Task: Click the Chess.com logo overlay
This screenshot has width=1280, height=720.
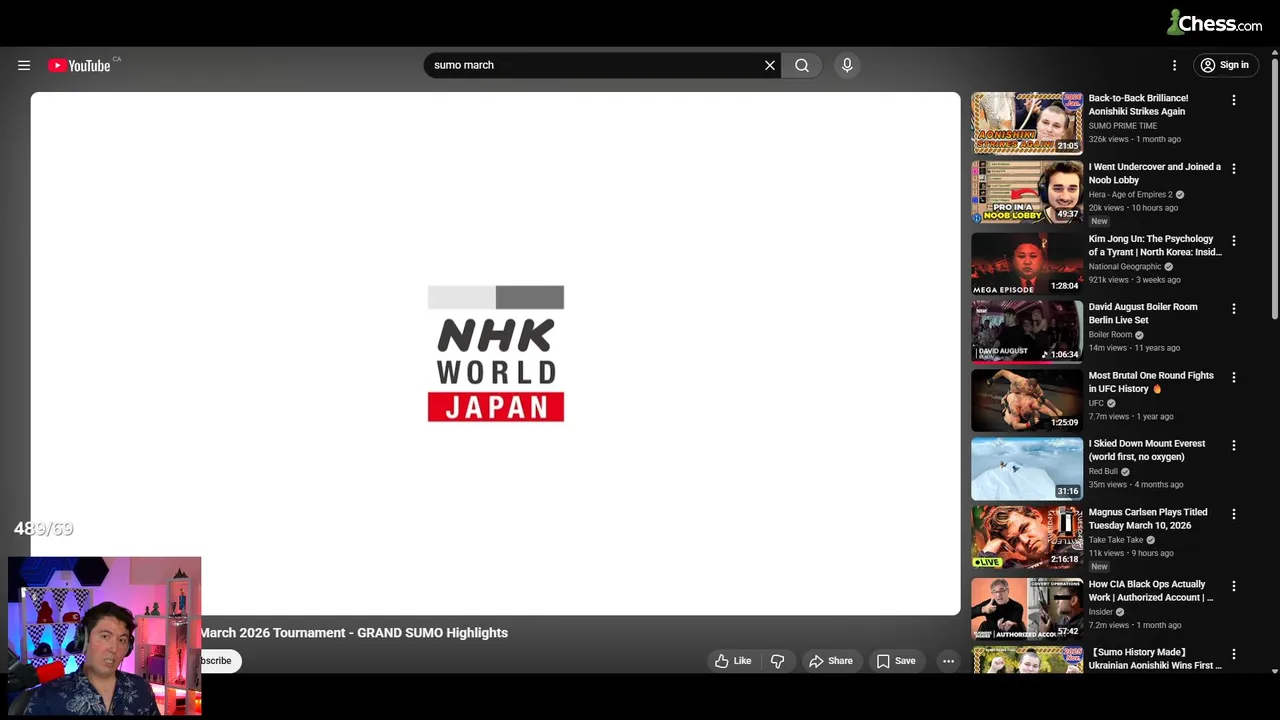Action: click(1214, 22)
